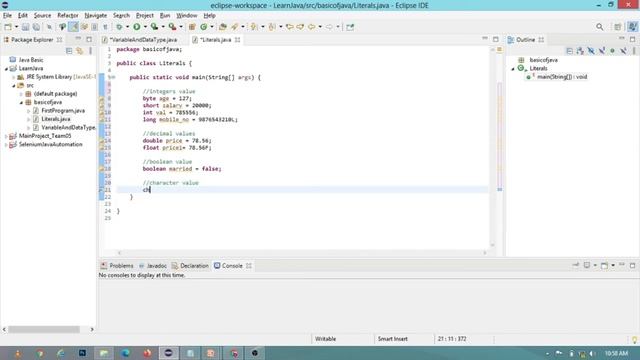The height and width of the screenshot is (360, 640).
Task: Click the New file toolbar icon
Action: [8, 27]
